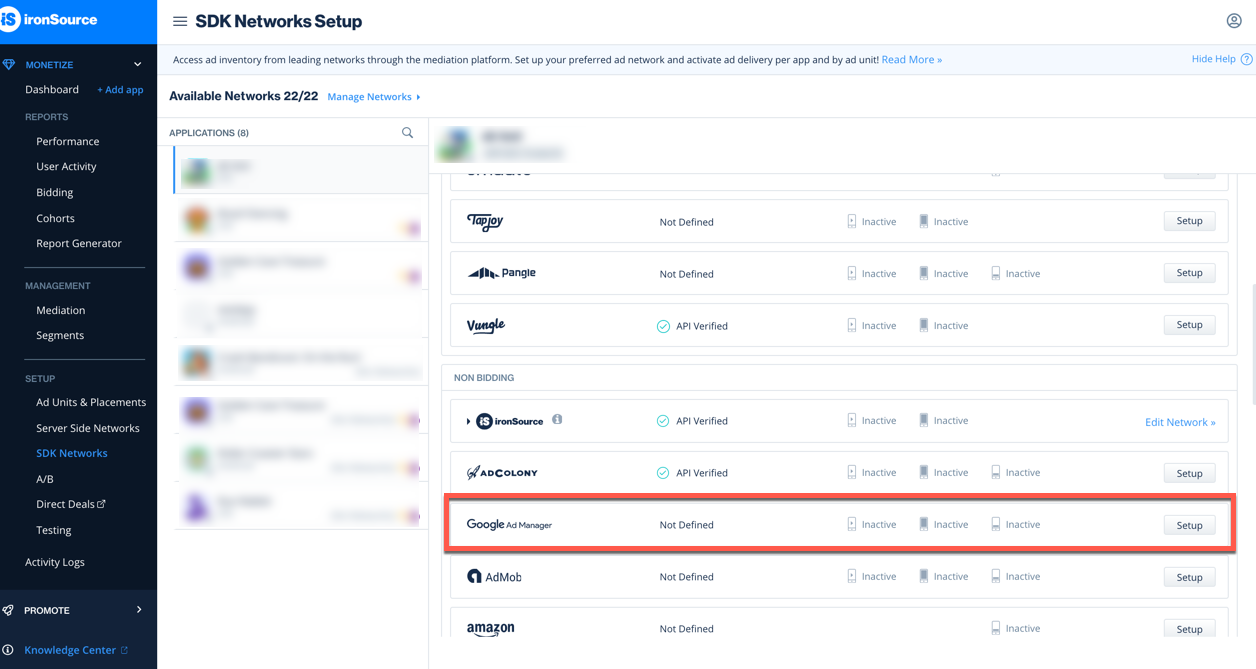The width and height of the screenshot is (1256, 669).
Task: Open the help question-mark icon beside Hide Help
Action: coord(1246,59)
